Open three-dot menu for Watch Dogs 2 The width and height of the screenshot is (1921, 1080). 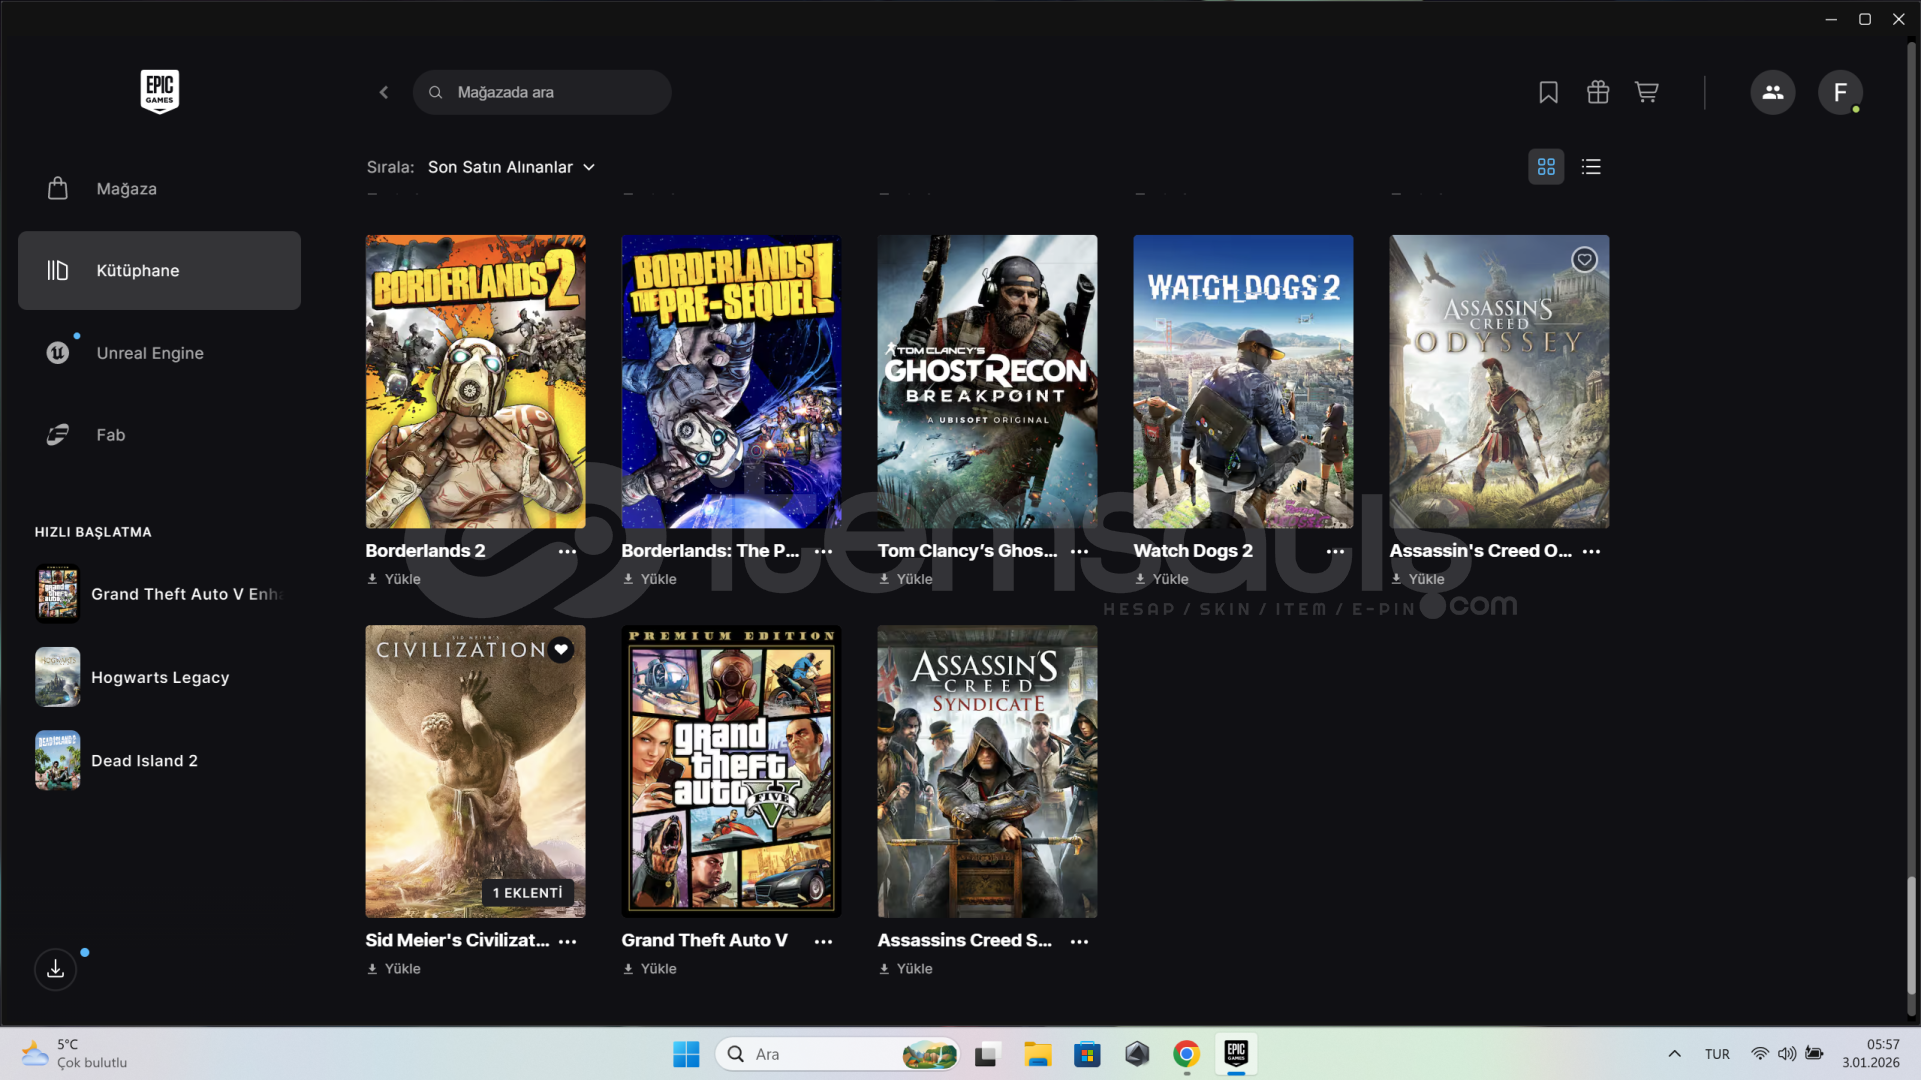pyautogui.click(x=1335, y=551)
